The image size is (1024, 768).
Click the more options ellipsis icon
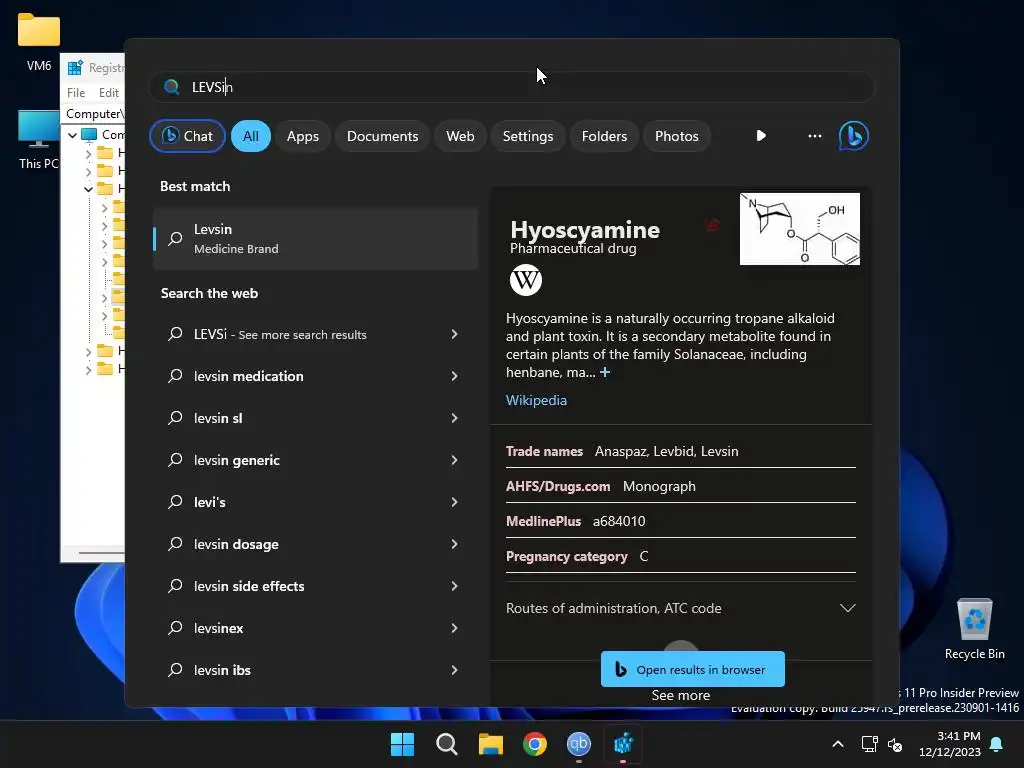[814, 136]
